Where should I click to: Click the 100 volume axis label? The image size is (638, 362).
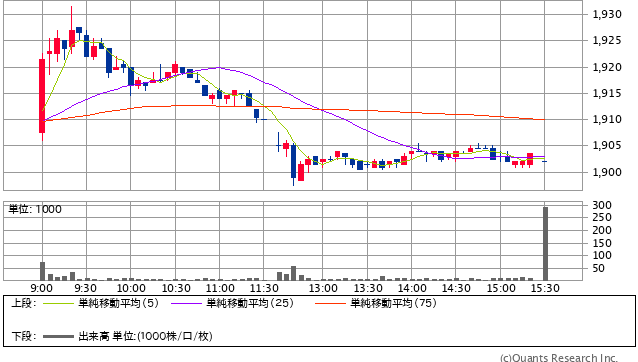(x=602, y=255)
